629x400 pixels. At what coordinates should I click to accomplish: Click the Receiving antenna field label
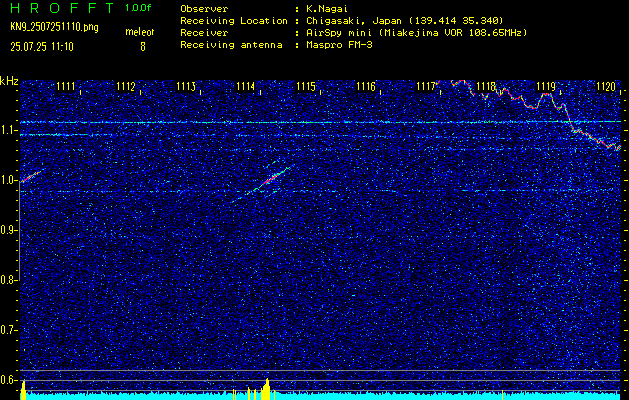coord(231,45)
